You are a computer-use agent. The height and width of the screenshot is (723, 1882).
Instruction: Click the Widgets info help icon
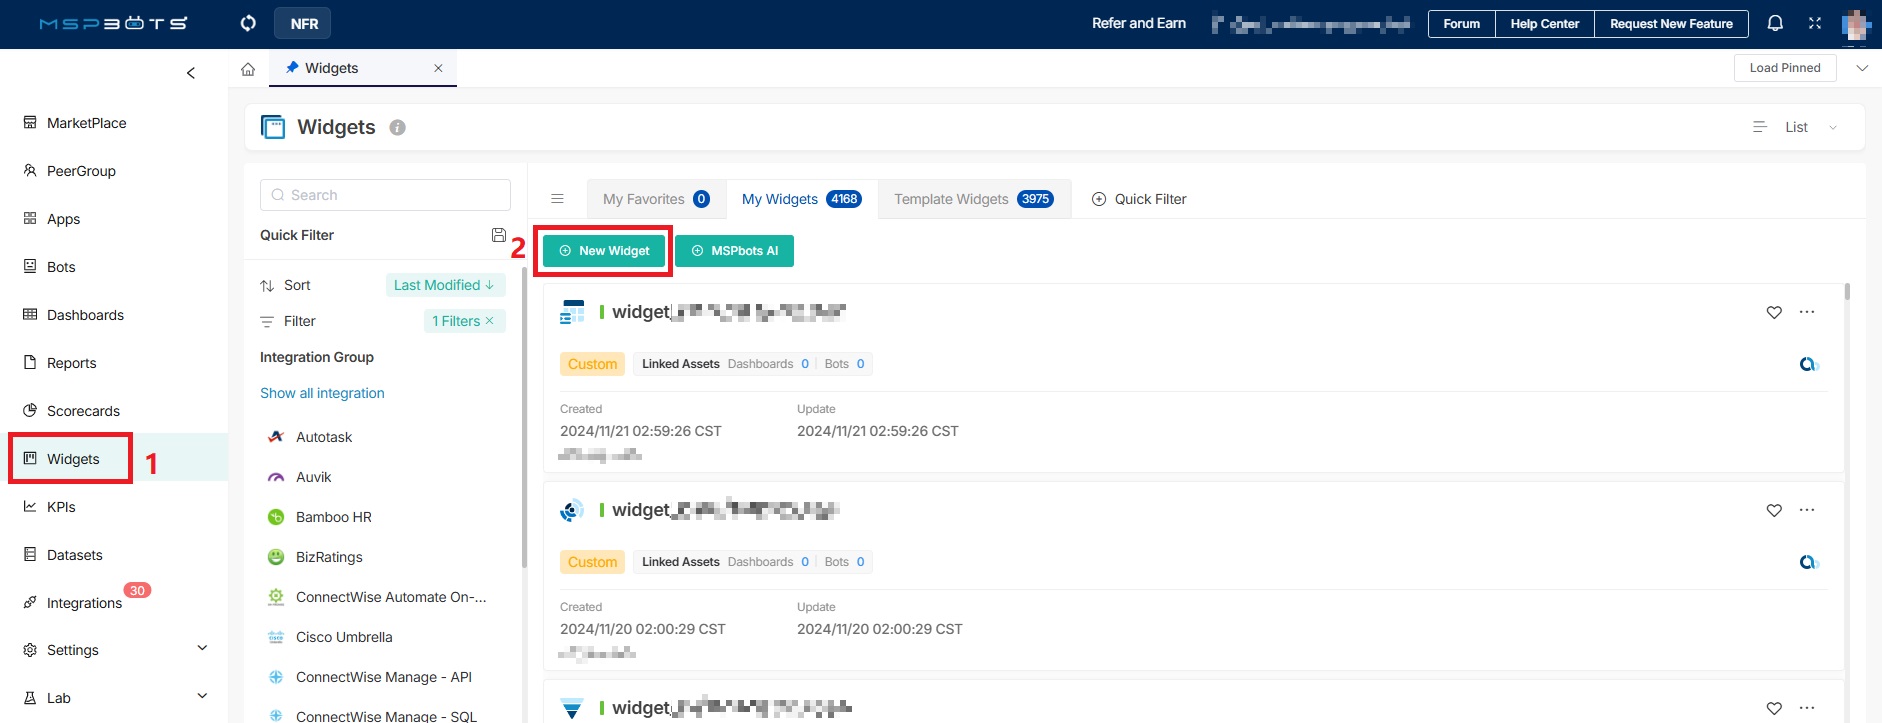point(397,128)
